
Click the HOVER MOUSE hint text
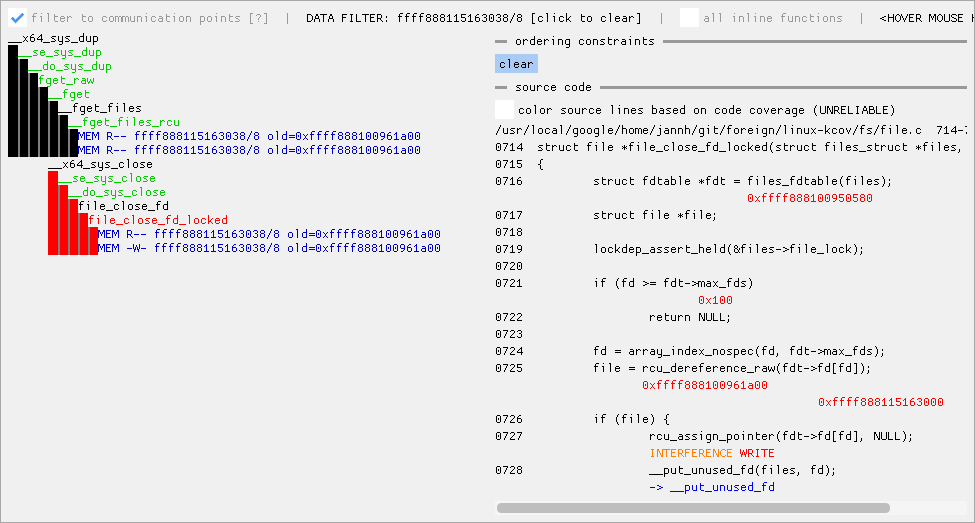click(x=926, y=18)
